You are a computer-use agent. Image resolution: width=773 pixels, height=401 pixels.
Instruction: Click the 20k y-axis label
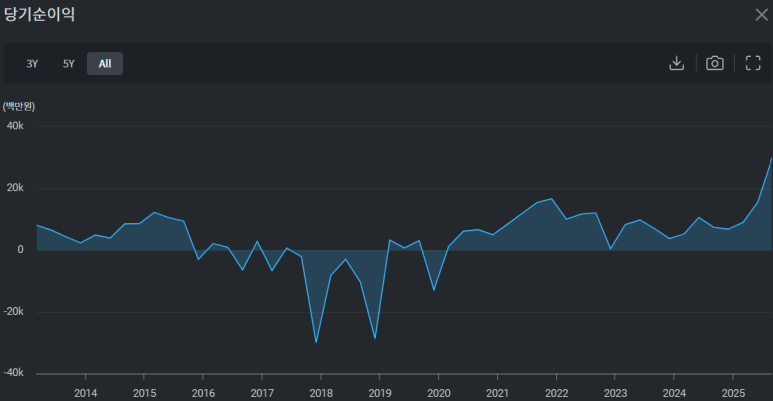15,188
